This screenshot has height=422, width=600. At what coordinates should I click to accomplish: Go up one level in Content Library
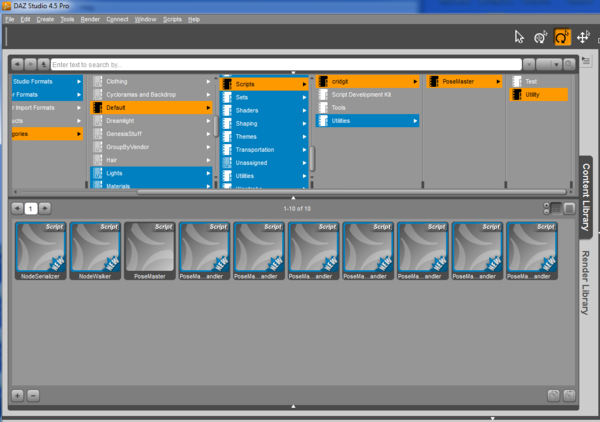click(x=44, y=64)
